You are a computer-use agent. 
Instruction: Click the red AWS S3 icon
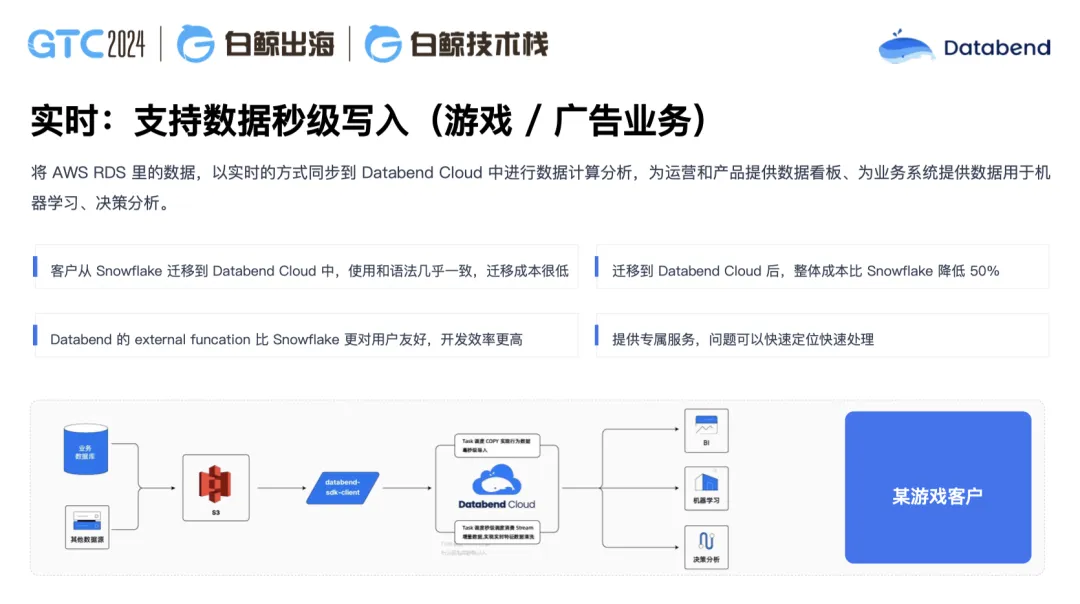215,484
